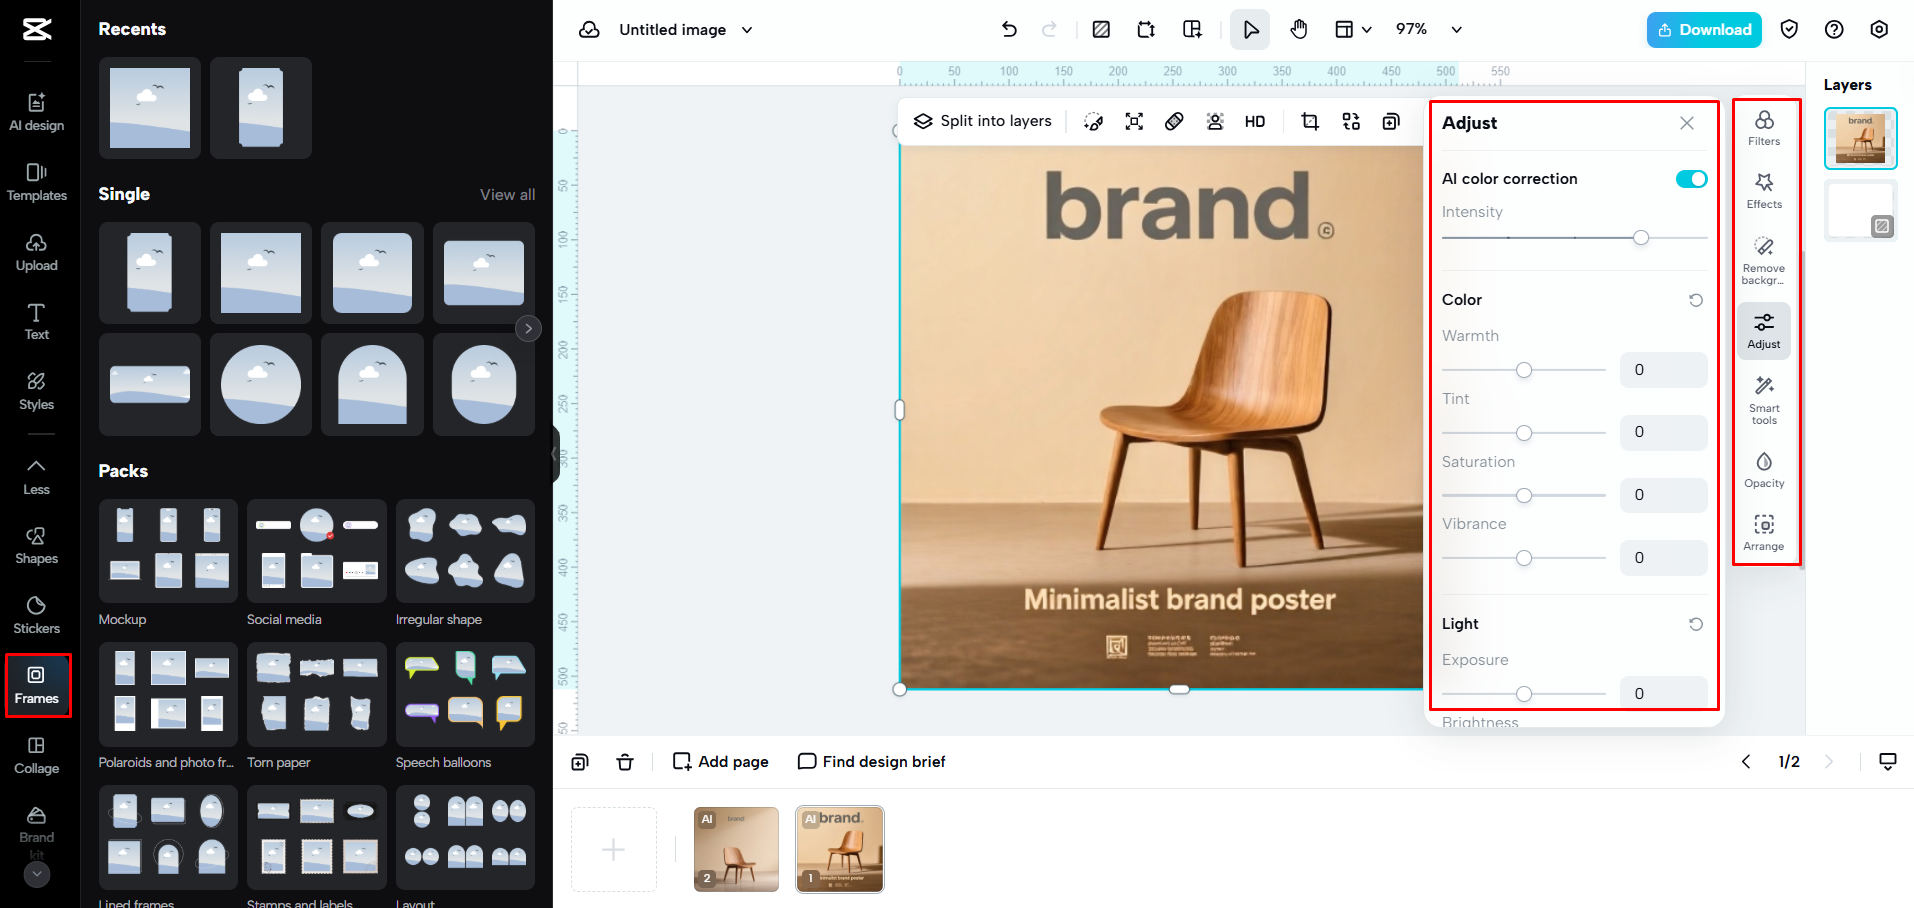Open the Text sidebar panel
Screen dimensions: 1914x908
tap(37, 322)
